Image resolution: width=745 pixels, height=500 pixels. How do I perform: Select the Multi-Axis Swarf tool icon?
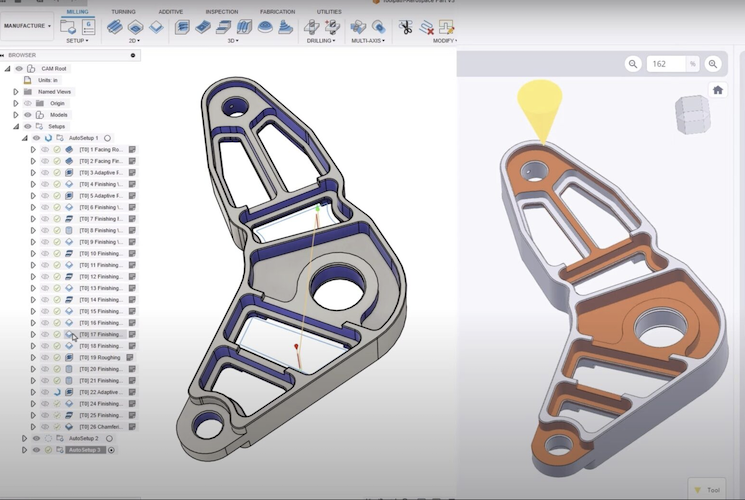point(358,27)
